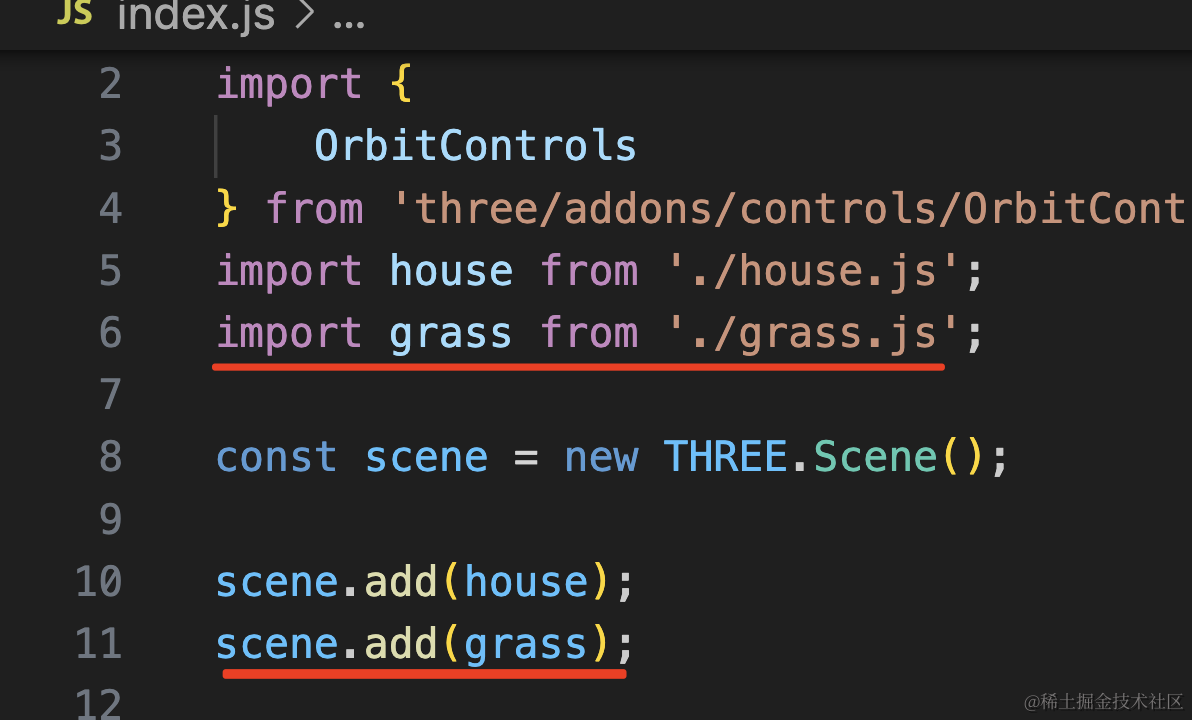Select line number 2 in gutter
The image size is (1192, 720).
tap(110, 84)
